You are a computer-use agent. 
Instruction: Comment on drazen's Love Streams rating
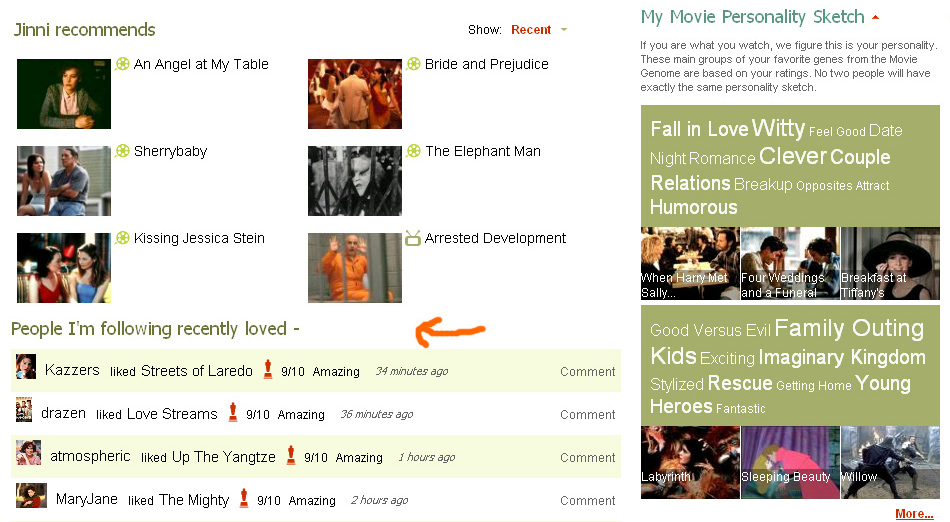point(587,414)
